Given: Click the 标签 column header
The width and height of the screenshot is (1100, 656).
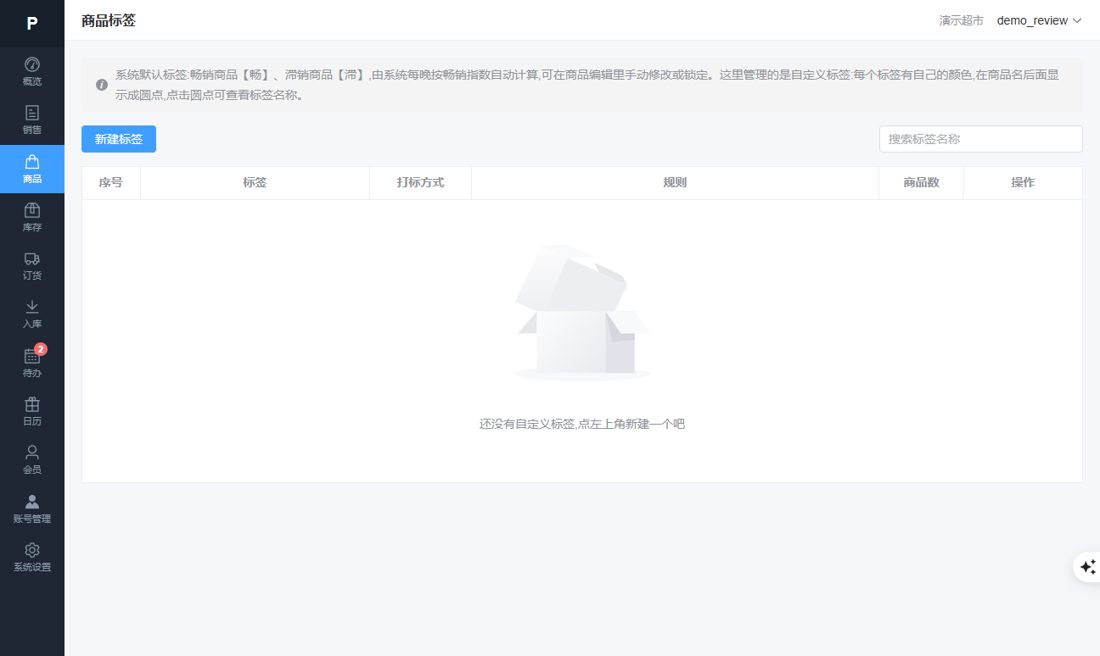Looking at the screenshot, I should pyautogui.click(x=255, y=182).
